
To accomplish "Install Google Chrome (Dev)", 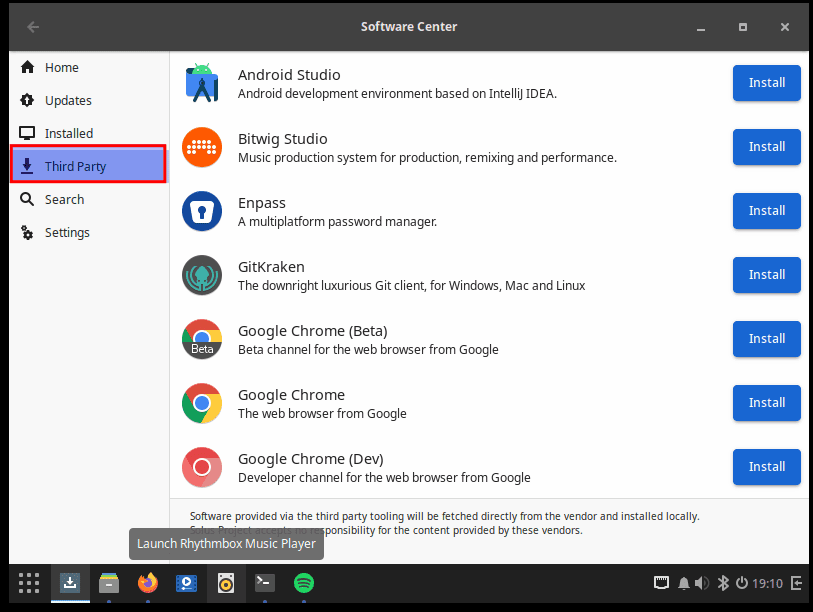I will [766, 467].
